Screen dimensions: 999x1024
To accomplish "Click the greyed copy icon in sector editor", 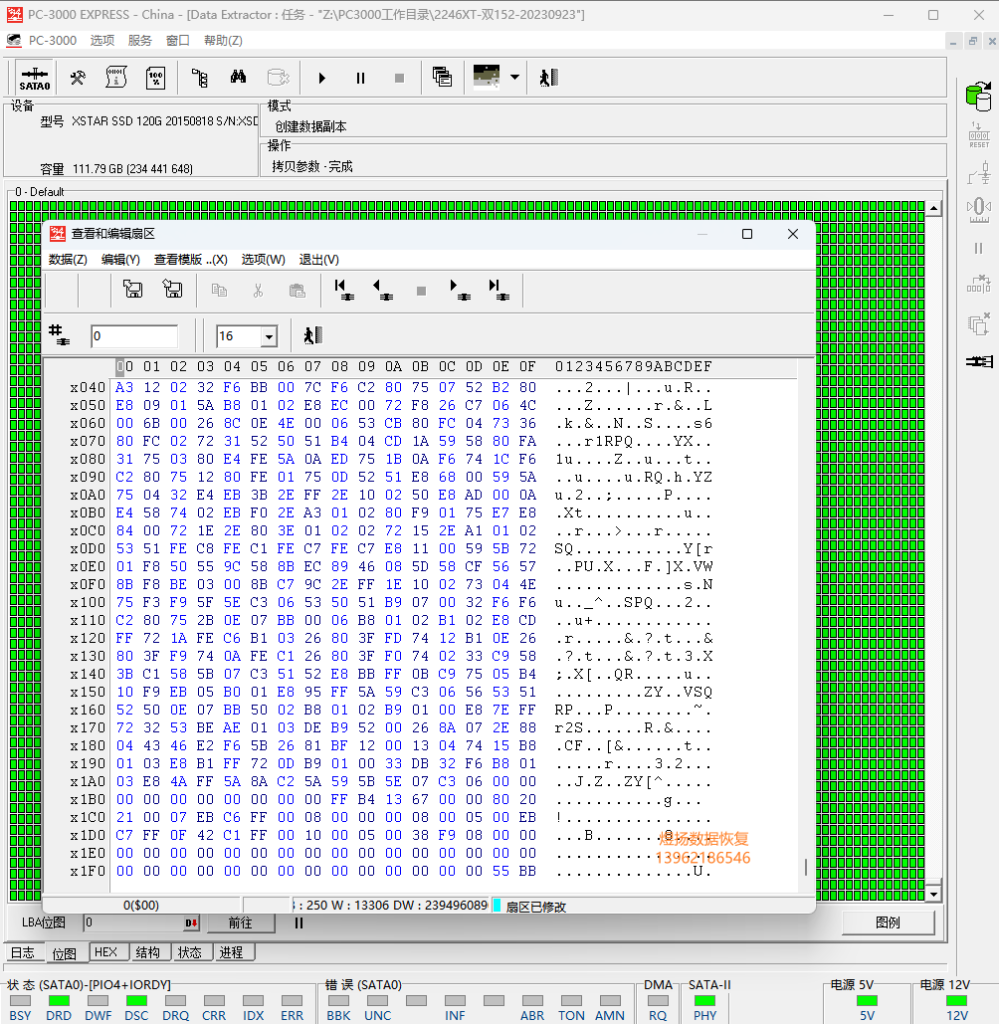I will tap(219, 291).
